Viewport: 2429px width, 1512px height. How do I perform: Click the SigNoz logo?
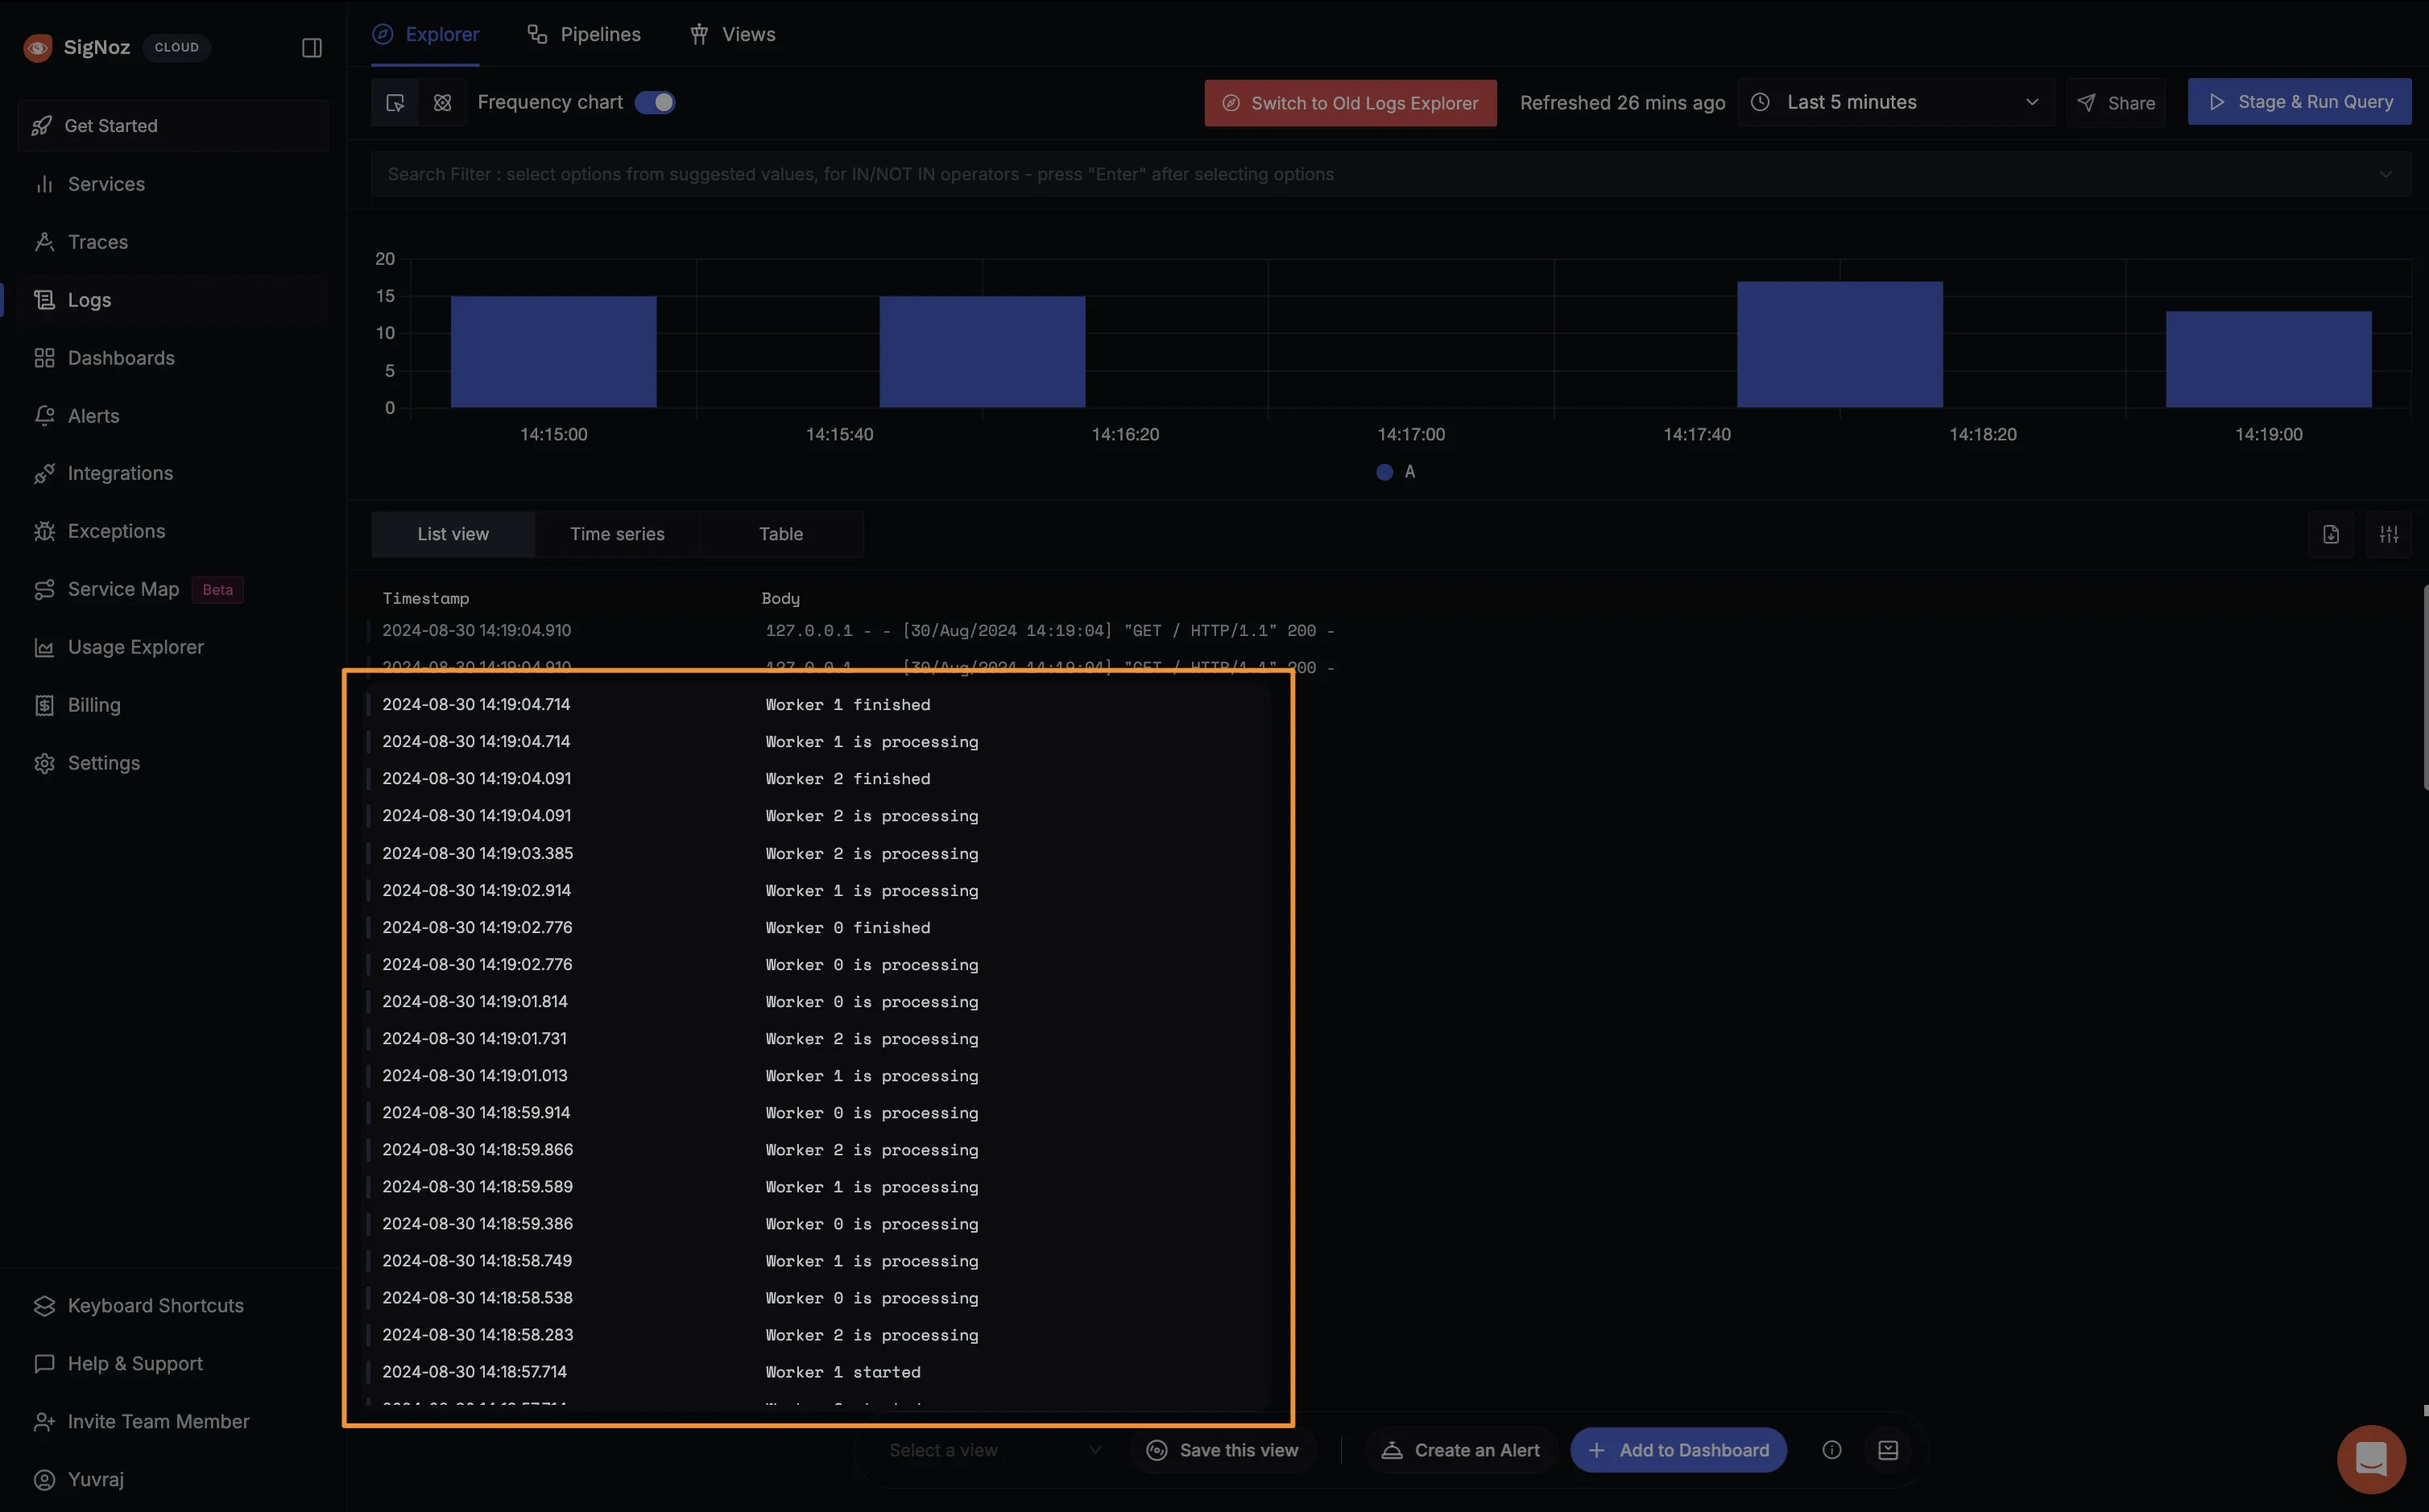tap(38, 47)
